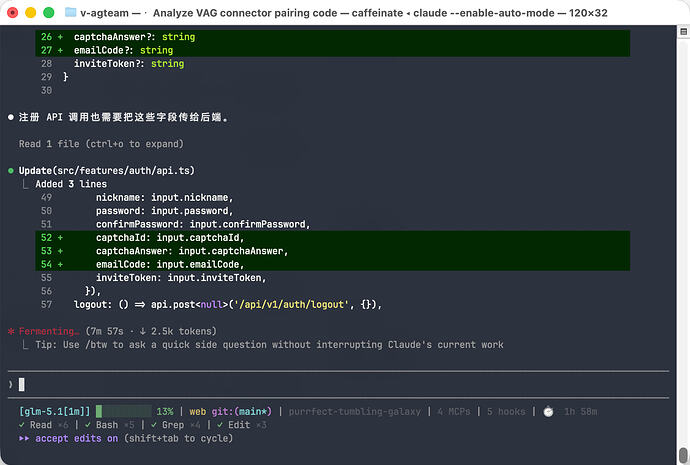This screenshot has height=465, width=690.
Task: Click Read ×6 tool counter
Action: (x=49, y=425)
